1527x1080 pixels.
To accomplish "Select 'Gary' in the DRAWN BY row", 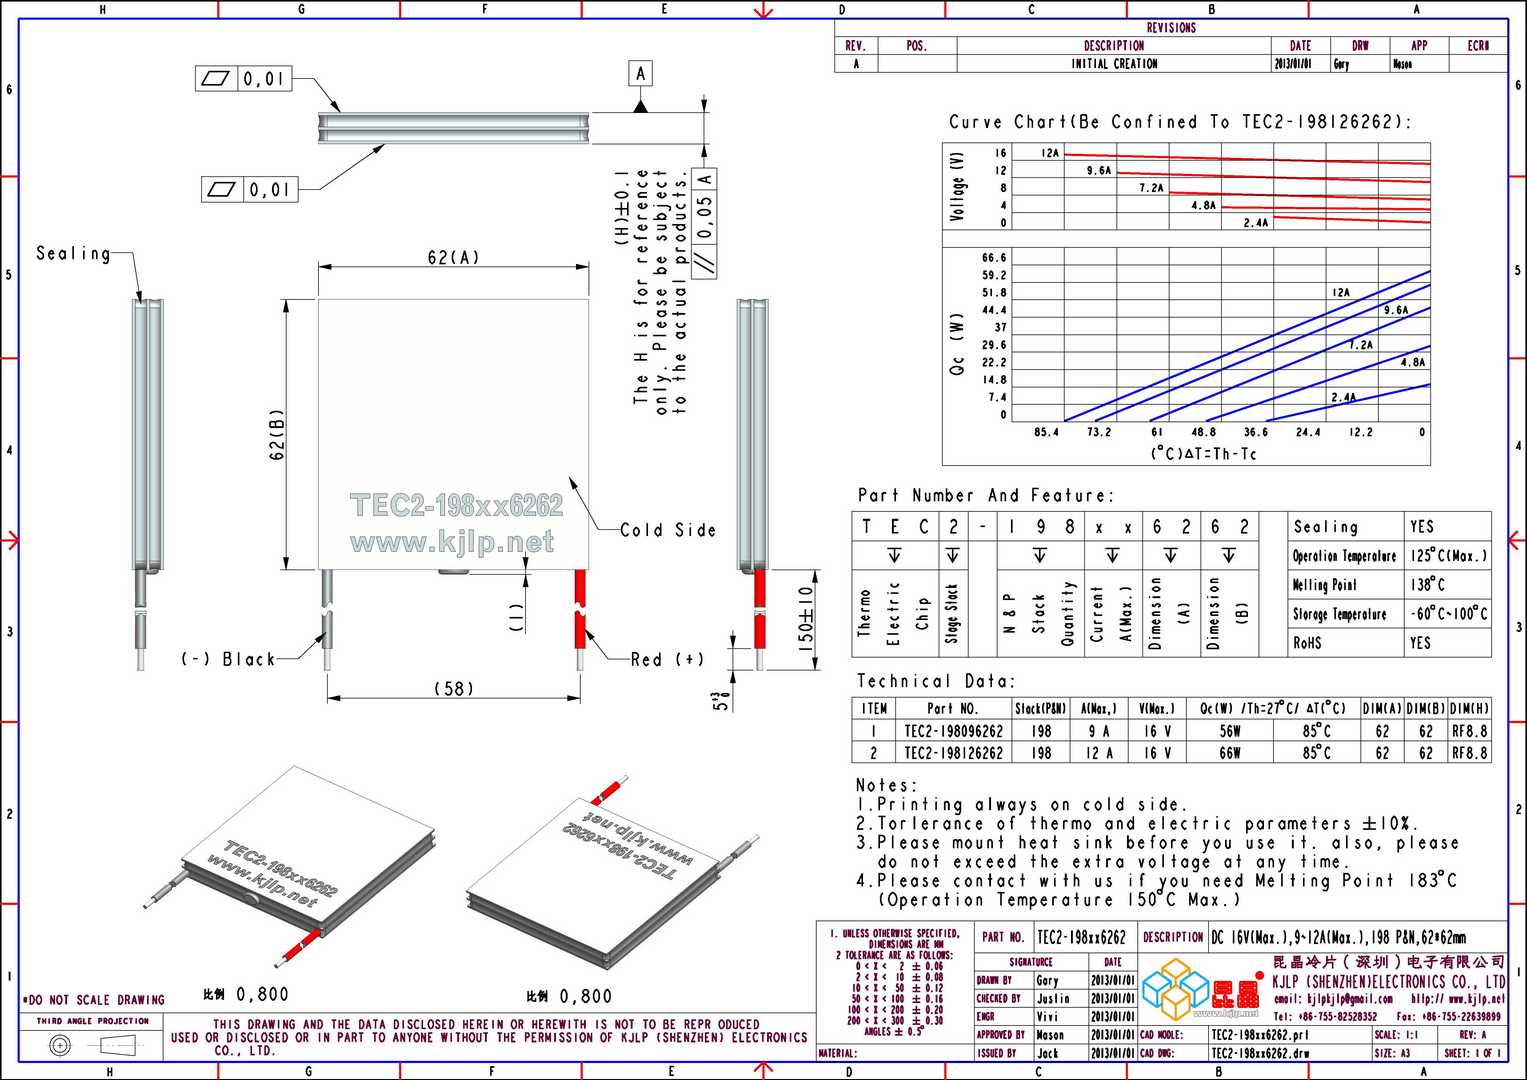I will tap(1047, 980).
